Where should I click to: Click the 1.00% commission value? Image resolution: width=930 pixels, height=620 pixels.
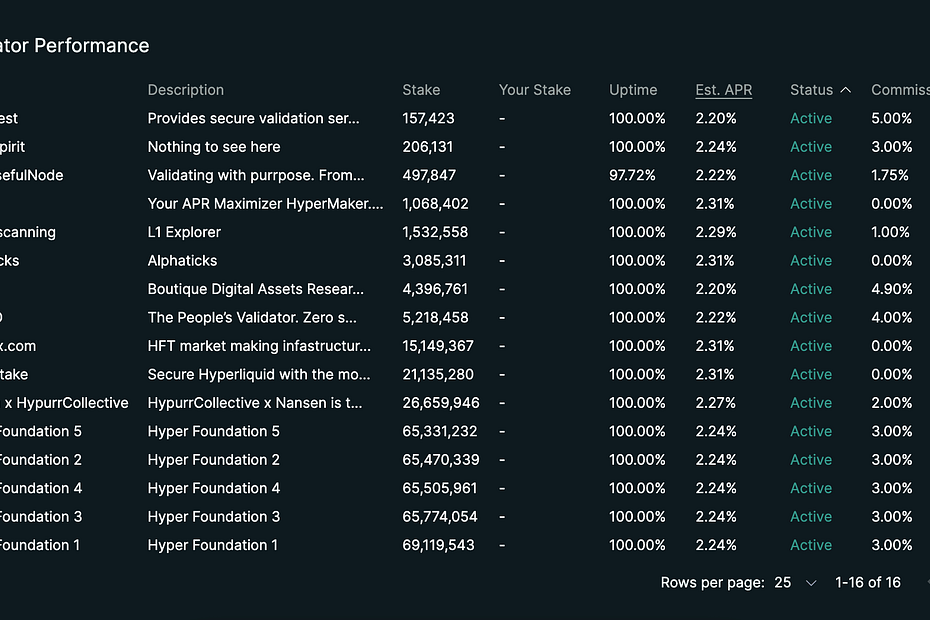pos(890,233)
